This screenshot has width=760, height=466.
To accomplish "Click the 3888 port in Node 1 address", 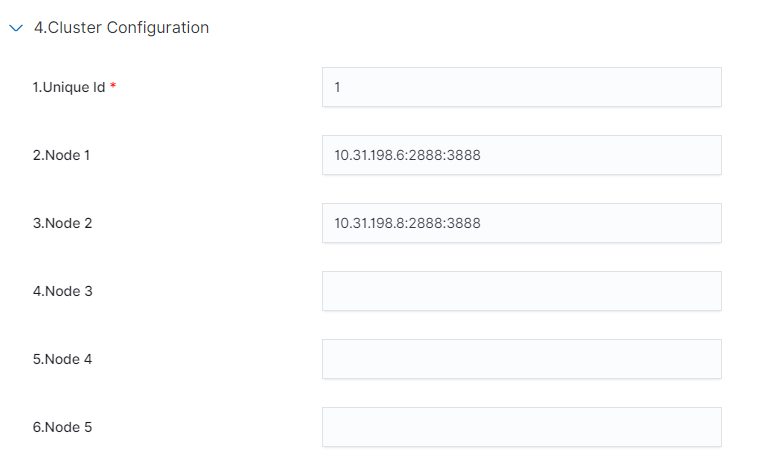I will (x=464, y=155).
